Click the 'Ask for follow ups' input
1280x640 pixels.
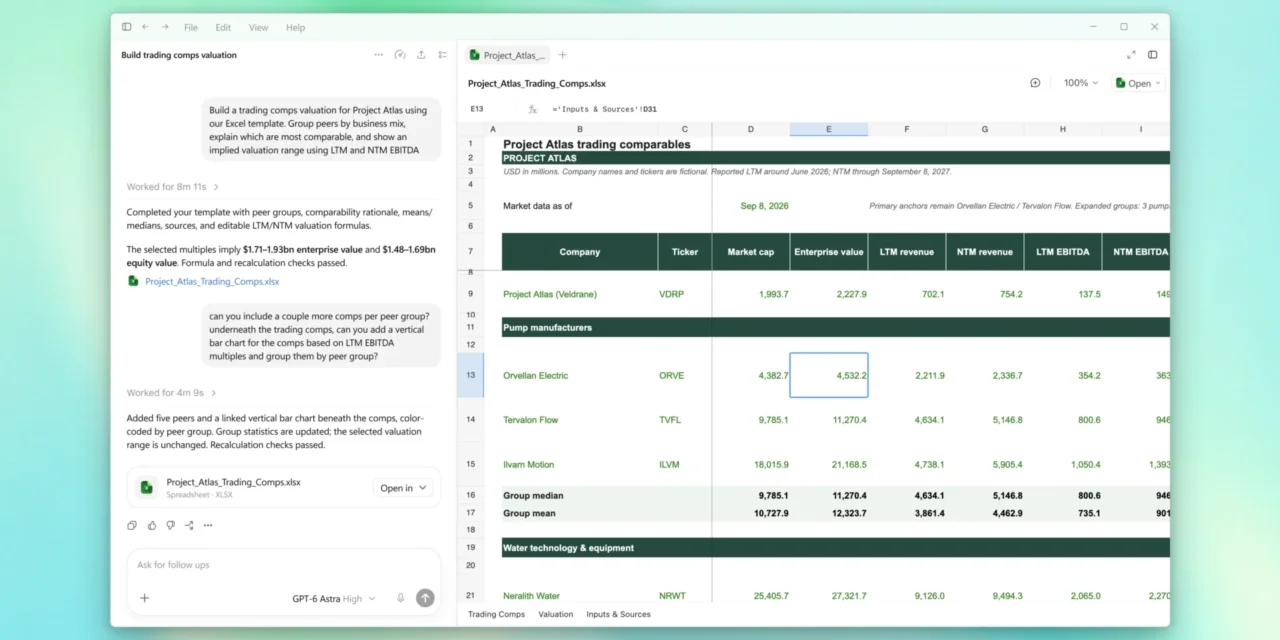(x=283, y=565)
